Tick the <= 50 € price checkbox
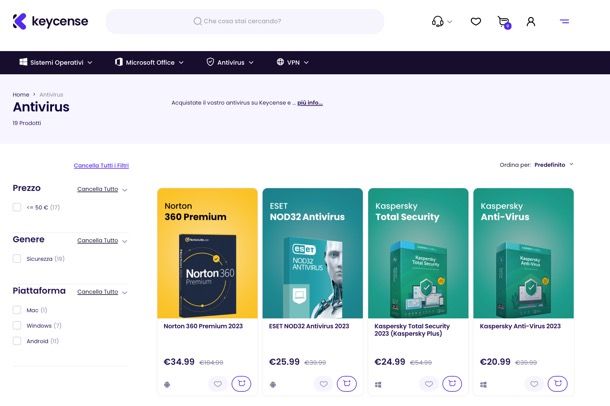The image size is (610, 406). [x=17, y=207]
